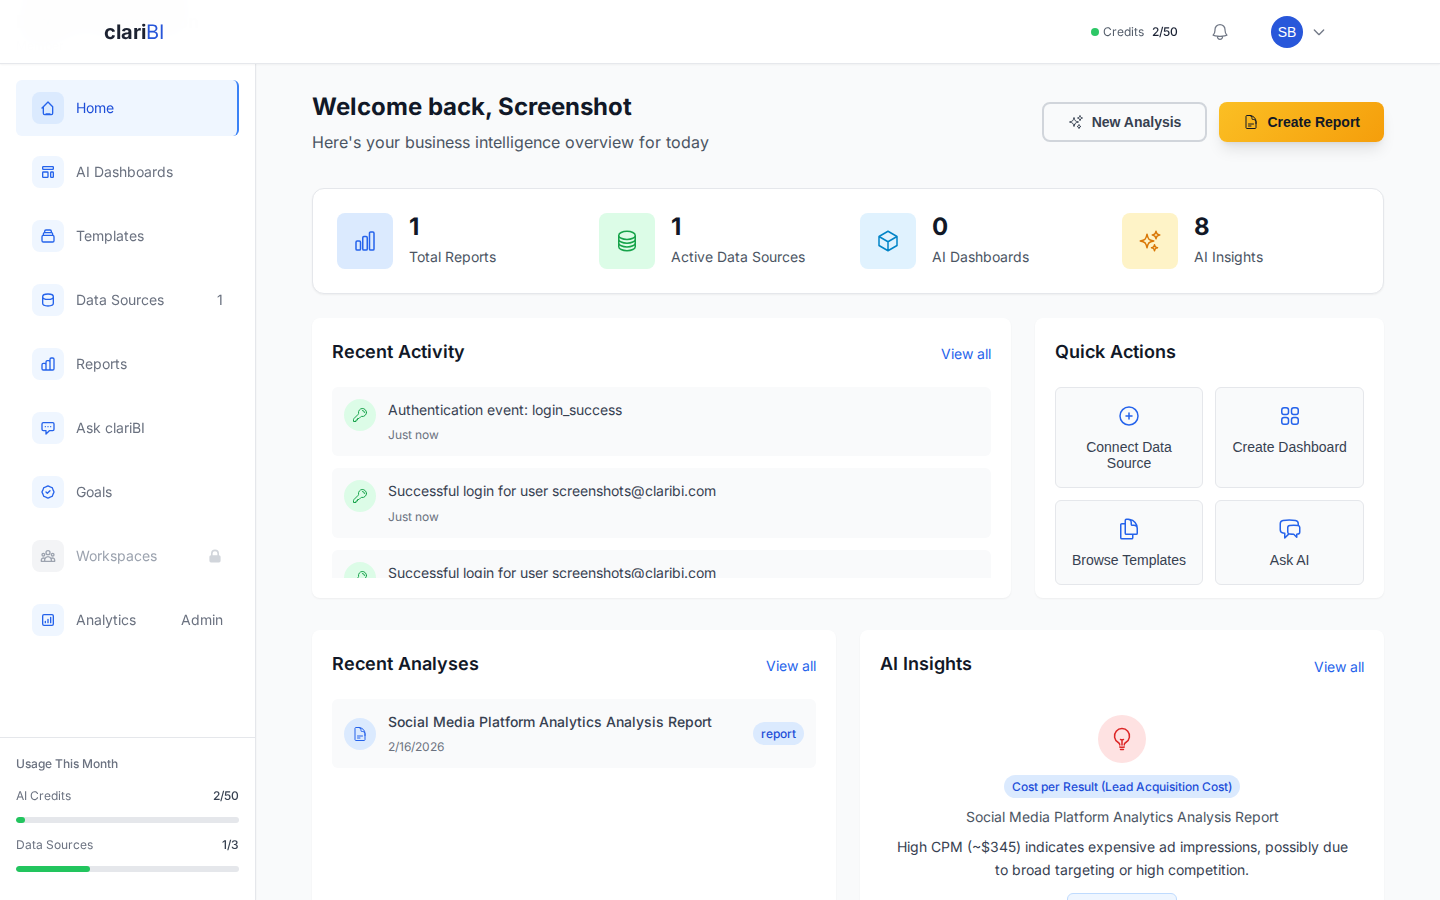Open the Connect Data Source quick action

(x=1128, y=437)
